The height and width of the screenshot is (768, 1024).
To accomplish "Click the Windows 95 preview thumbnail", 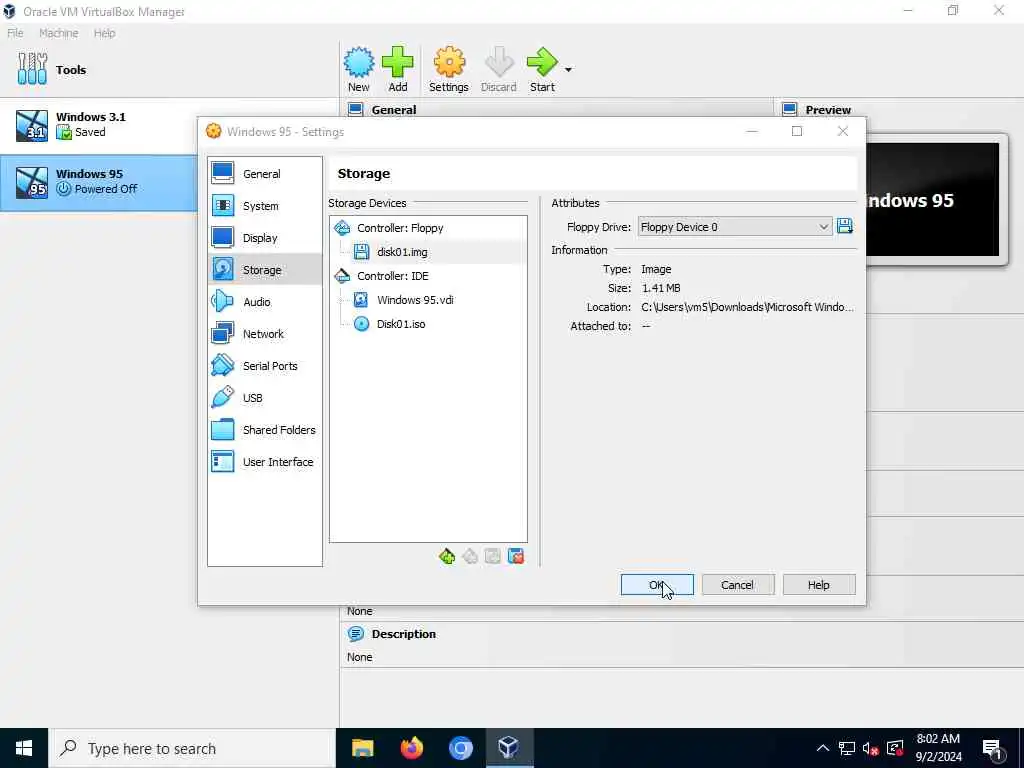I will [933, 199].
